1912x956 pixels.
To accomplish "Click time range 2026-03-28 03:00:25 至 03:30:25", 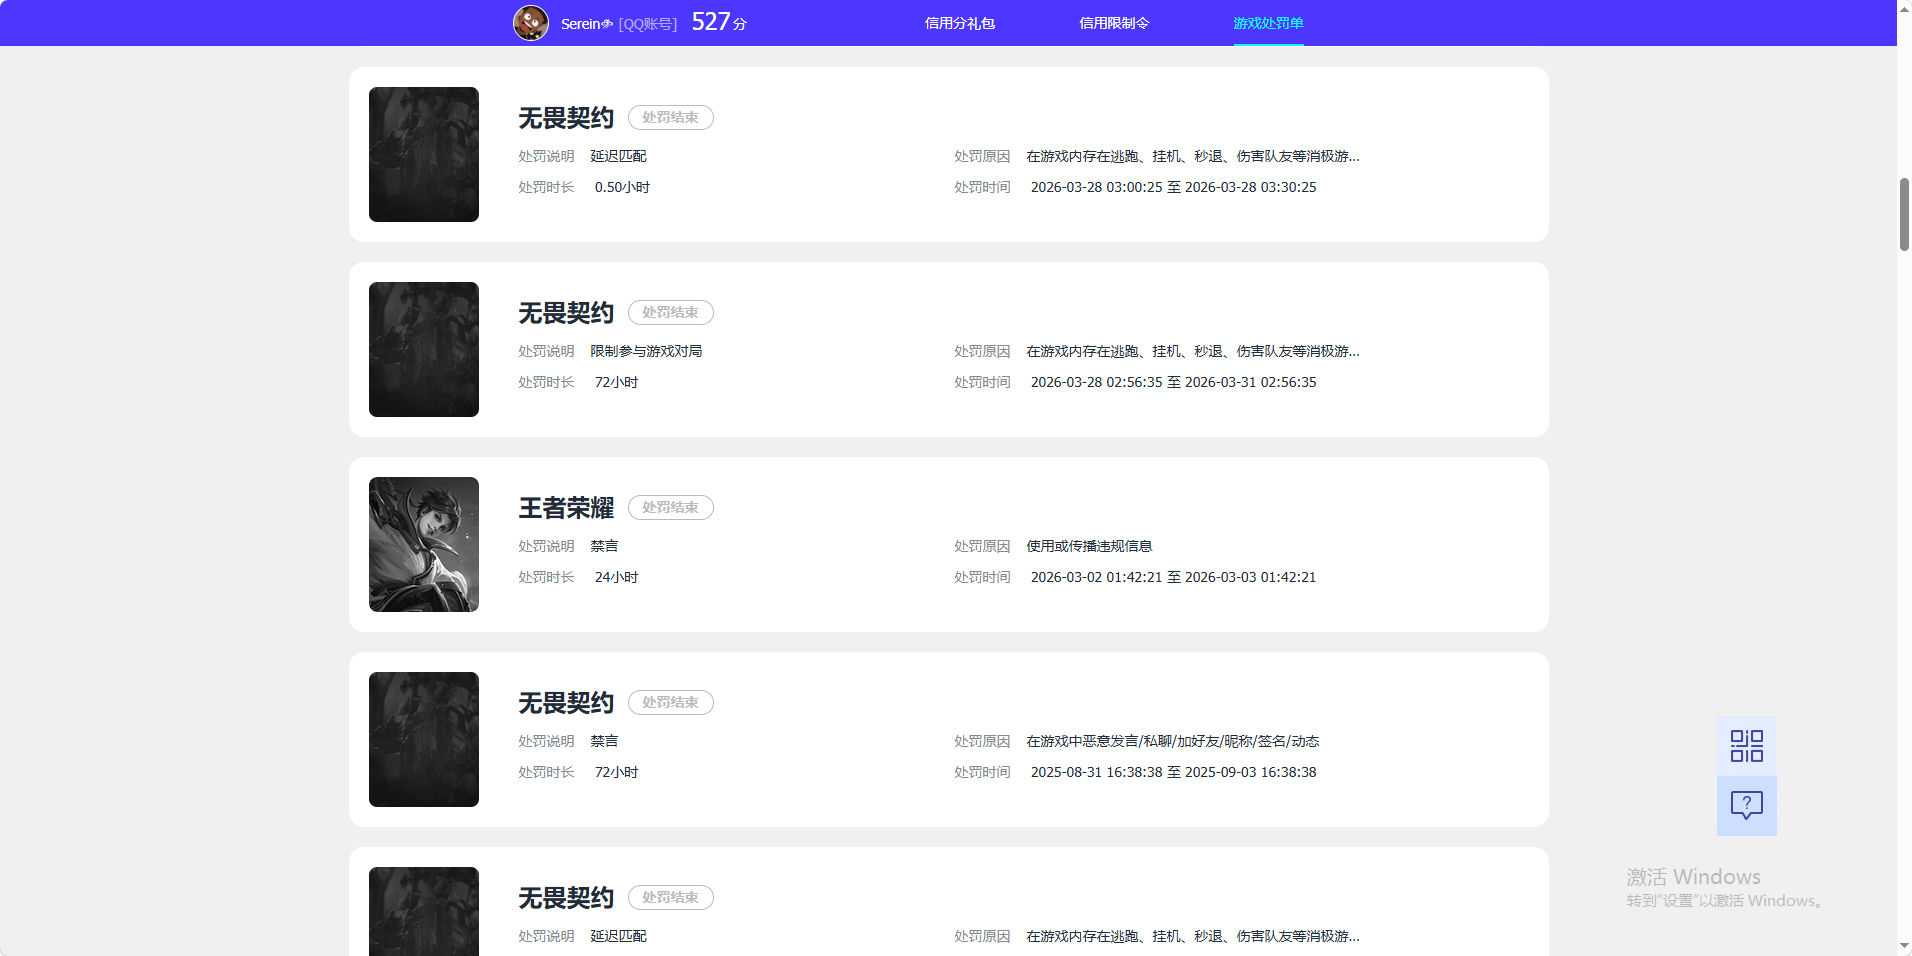I will (x=1173, y=187).
